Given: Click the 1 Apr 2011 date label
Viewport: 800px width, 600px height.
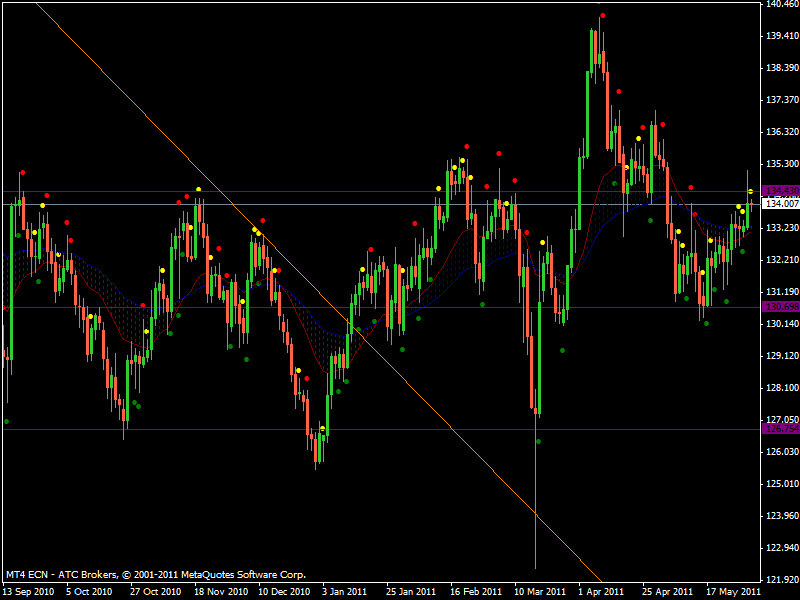Looking at the screenshot, I should (x=601, y=592).
